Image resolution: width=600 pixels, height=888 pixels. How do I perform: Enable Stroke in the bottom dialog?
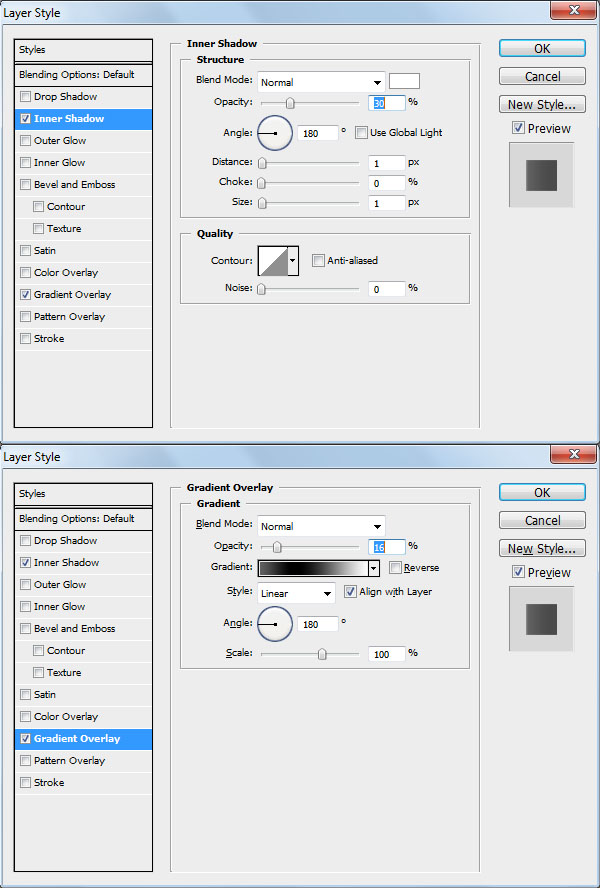coord(25,783)
